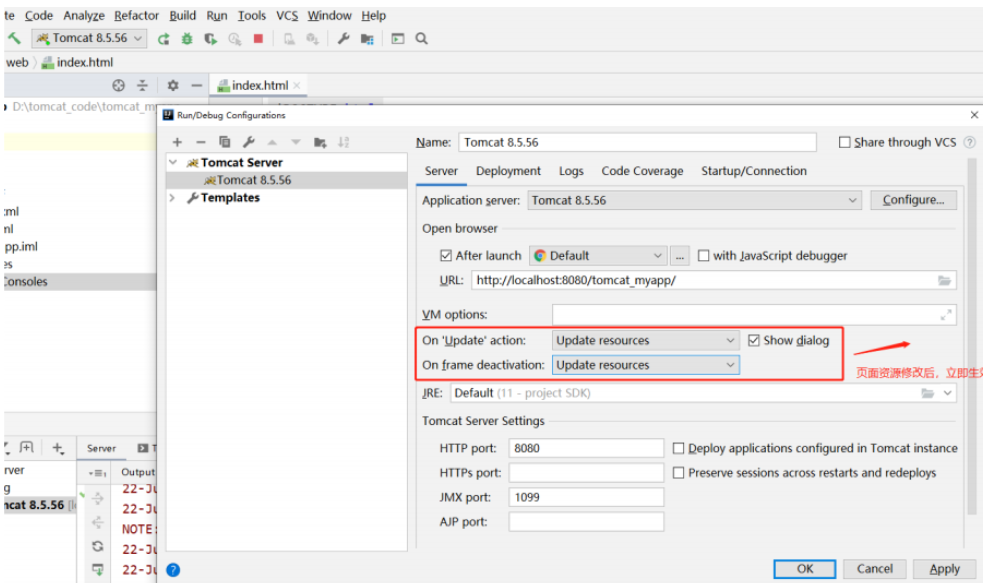The height and width of the screenshot is (583, 983).
Task: Click the collapse all icon in project panel
Action: click(142, 85)
